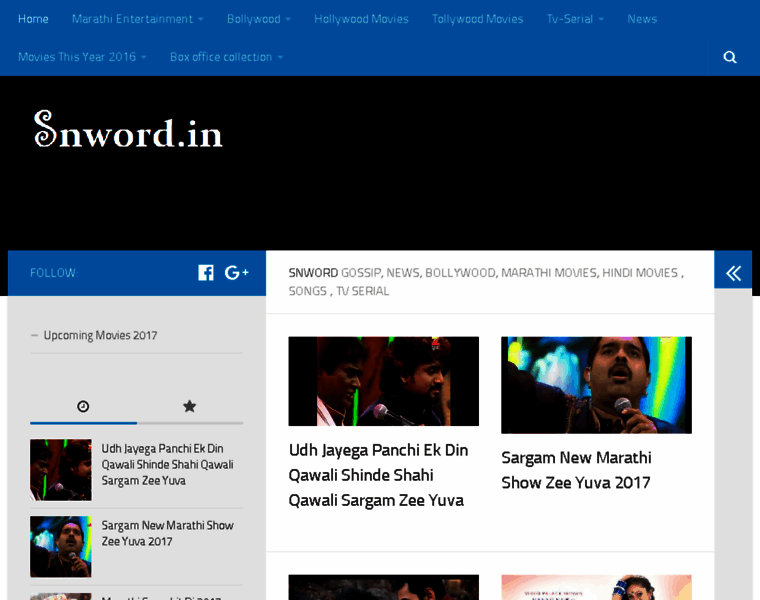Open sidebar Udh Jayega Panchi post thumbnail

pyautogui.click(x=61, y=470)
